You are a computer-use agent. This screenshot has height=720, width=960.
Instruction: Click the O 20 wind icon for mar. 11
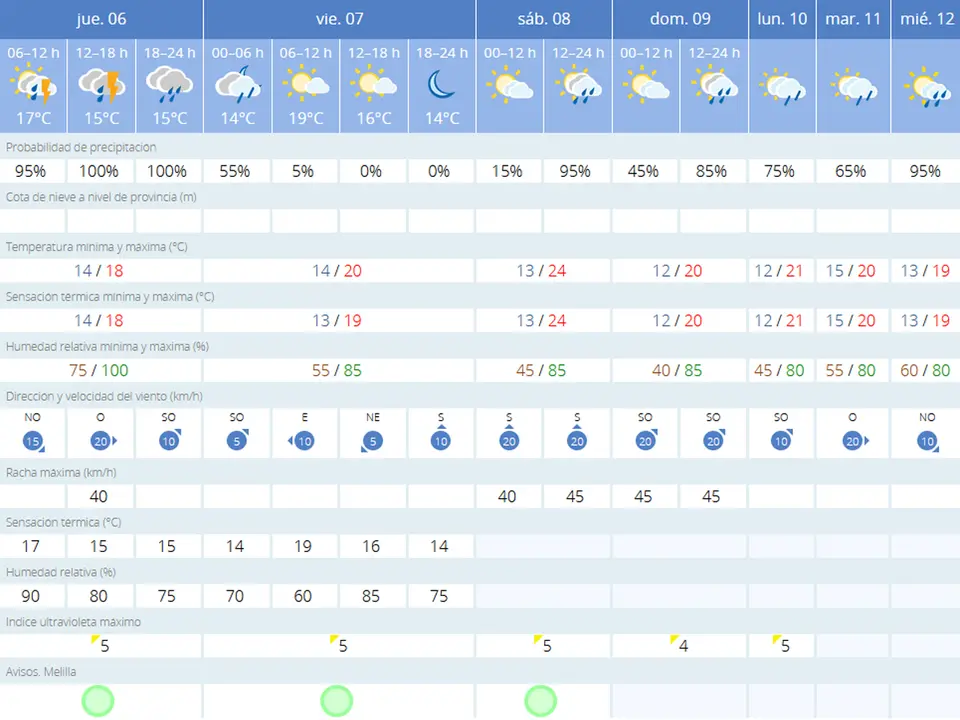tap(855, 441)
